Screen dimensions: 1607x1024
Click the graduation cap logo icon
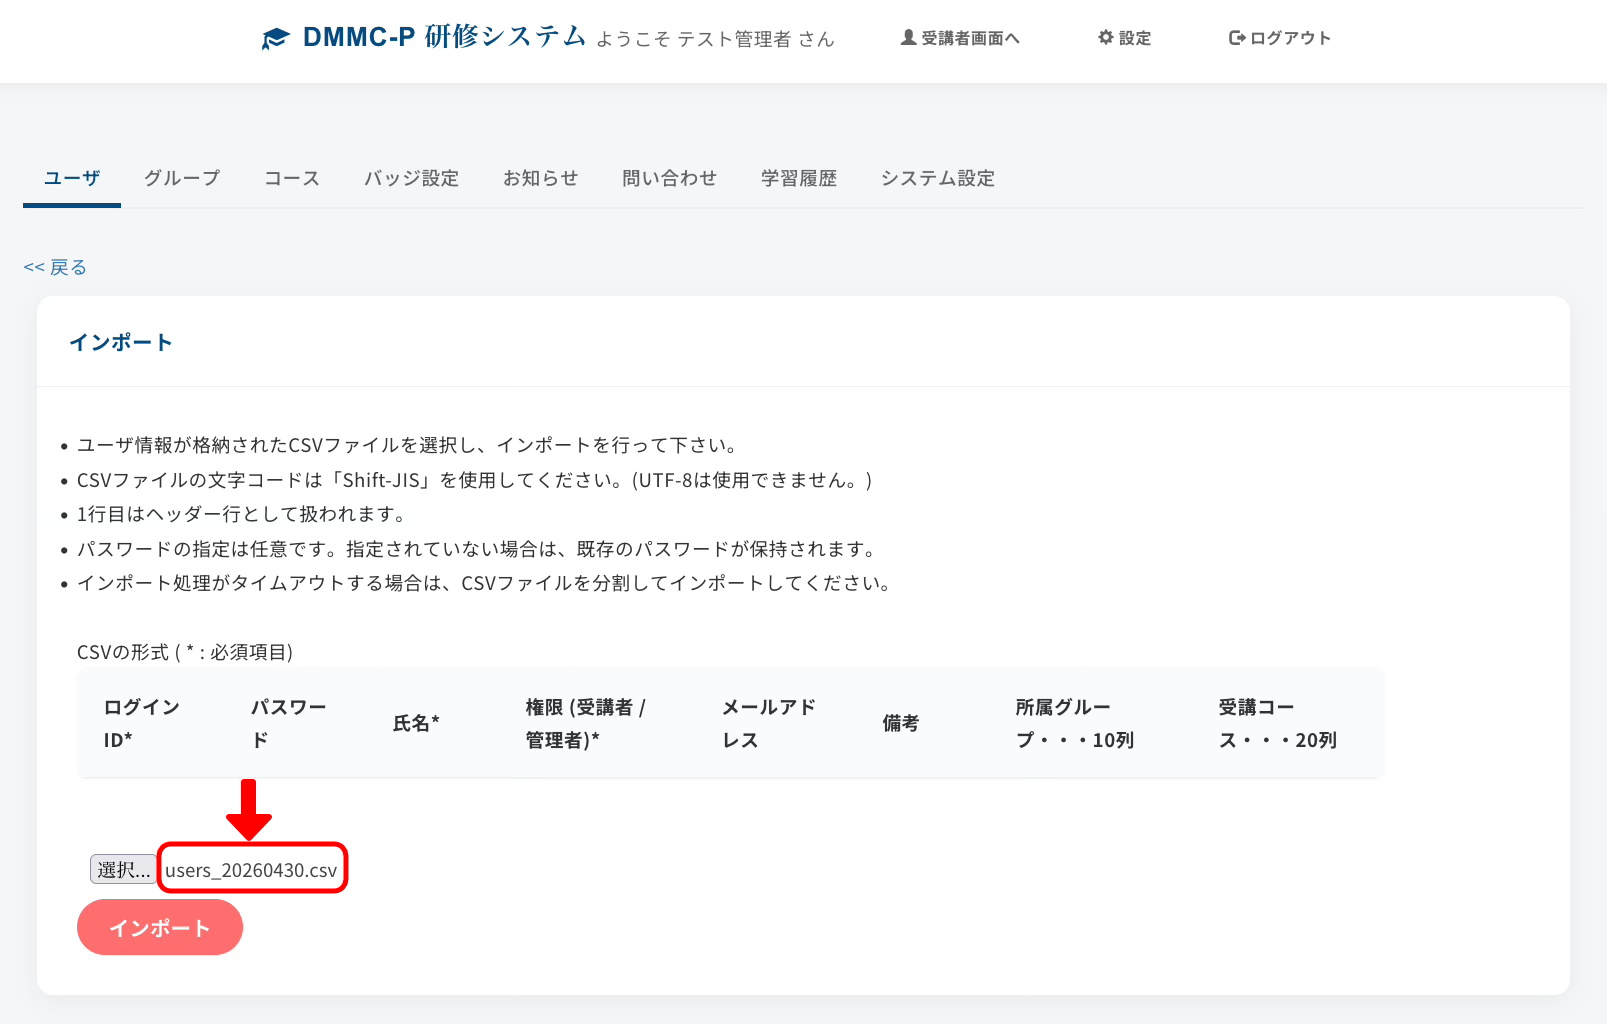point(275,39)
